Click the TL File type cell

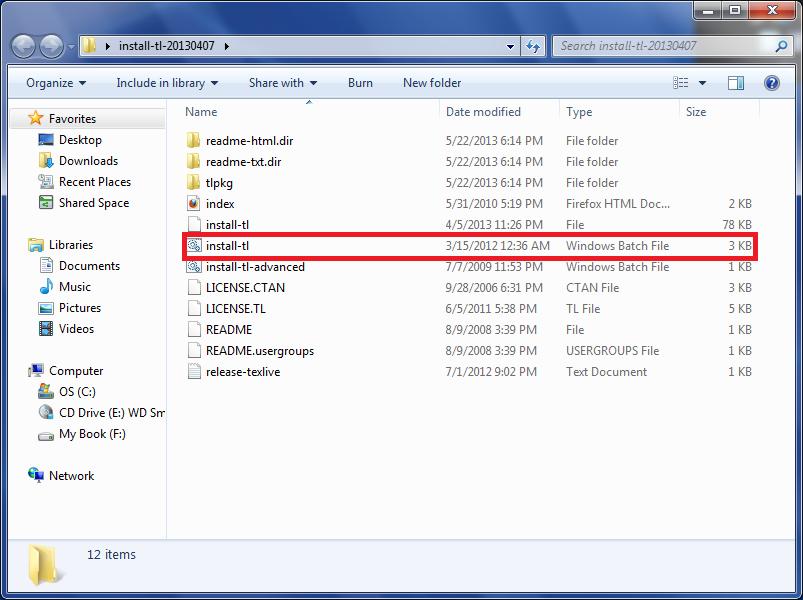(583, 309)
